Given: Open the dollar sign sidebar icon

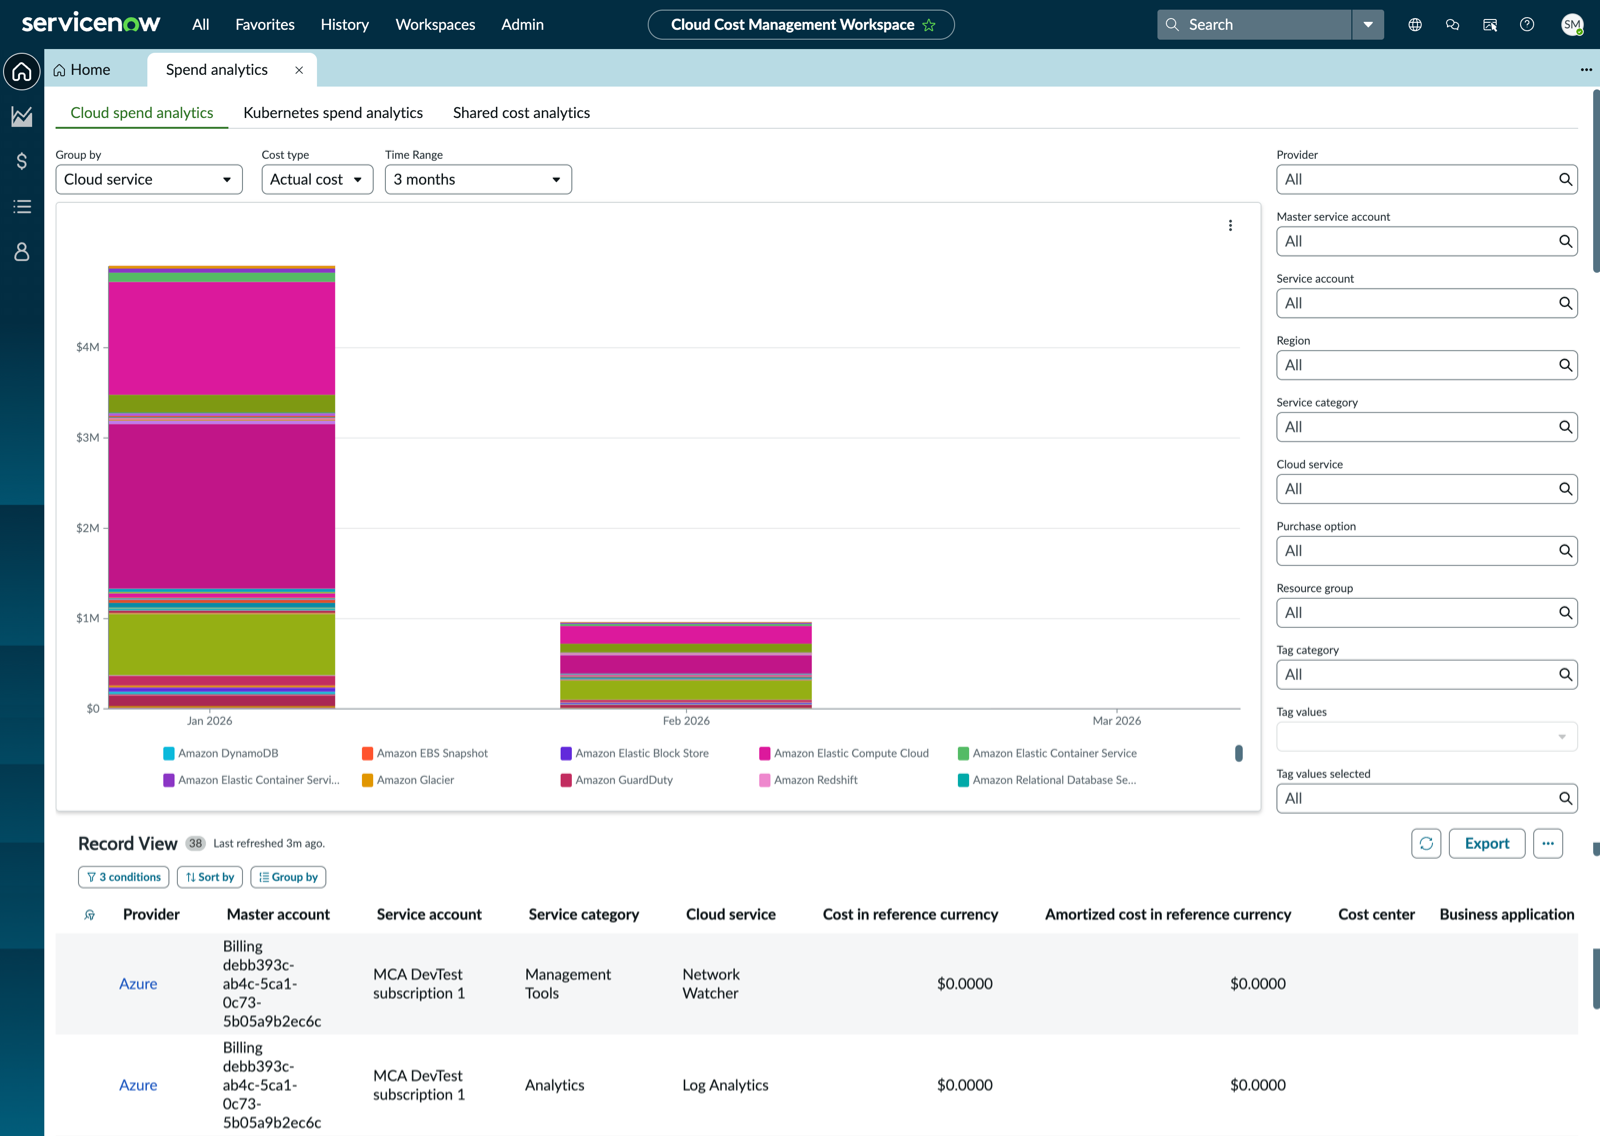Looking at the screenshot, I should (22, 161).
